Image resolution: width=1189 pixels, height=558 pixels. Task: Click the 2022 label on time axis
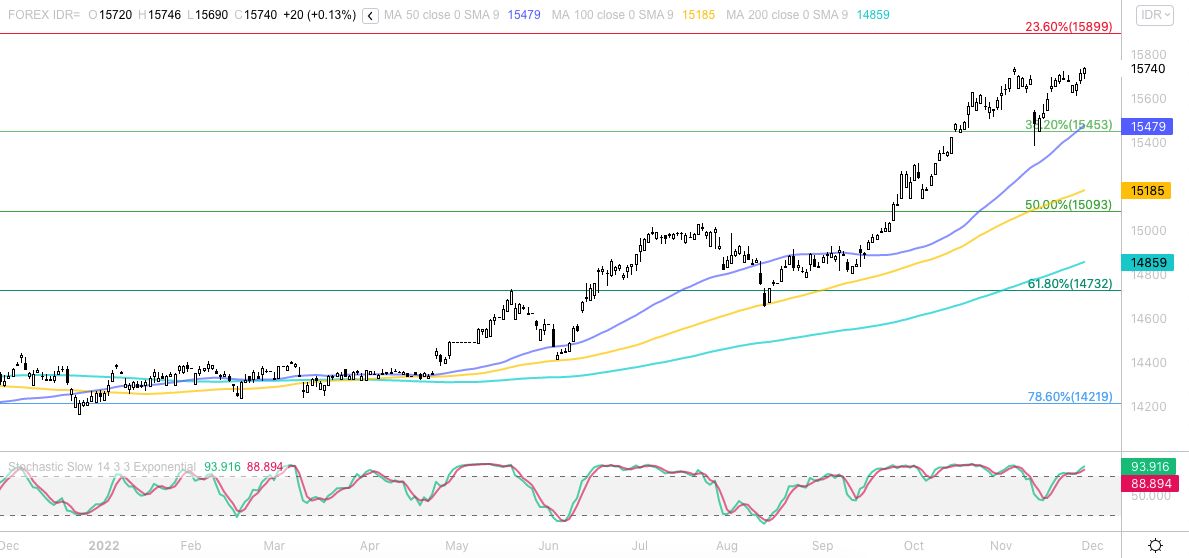point(104,546)
